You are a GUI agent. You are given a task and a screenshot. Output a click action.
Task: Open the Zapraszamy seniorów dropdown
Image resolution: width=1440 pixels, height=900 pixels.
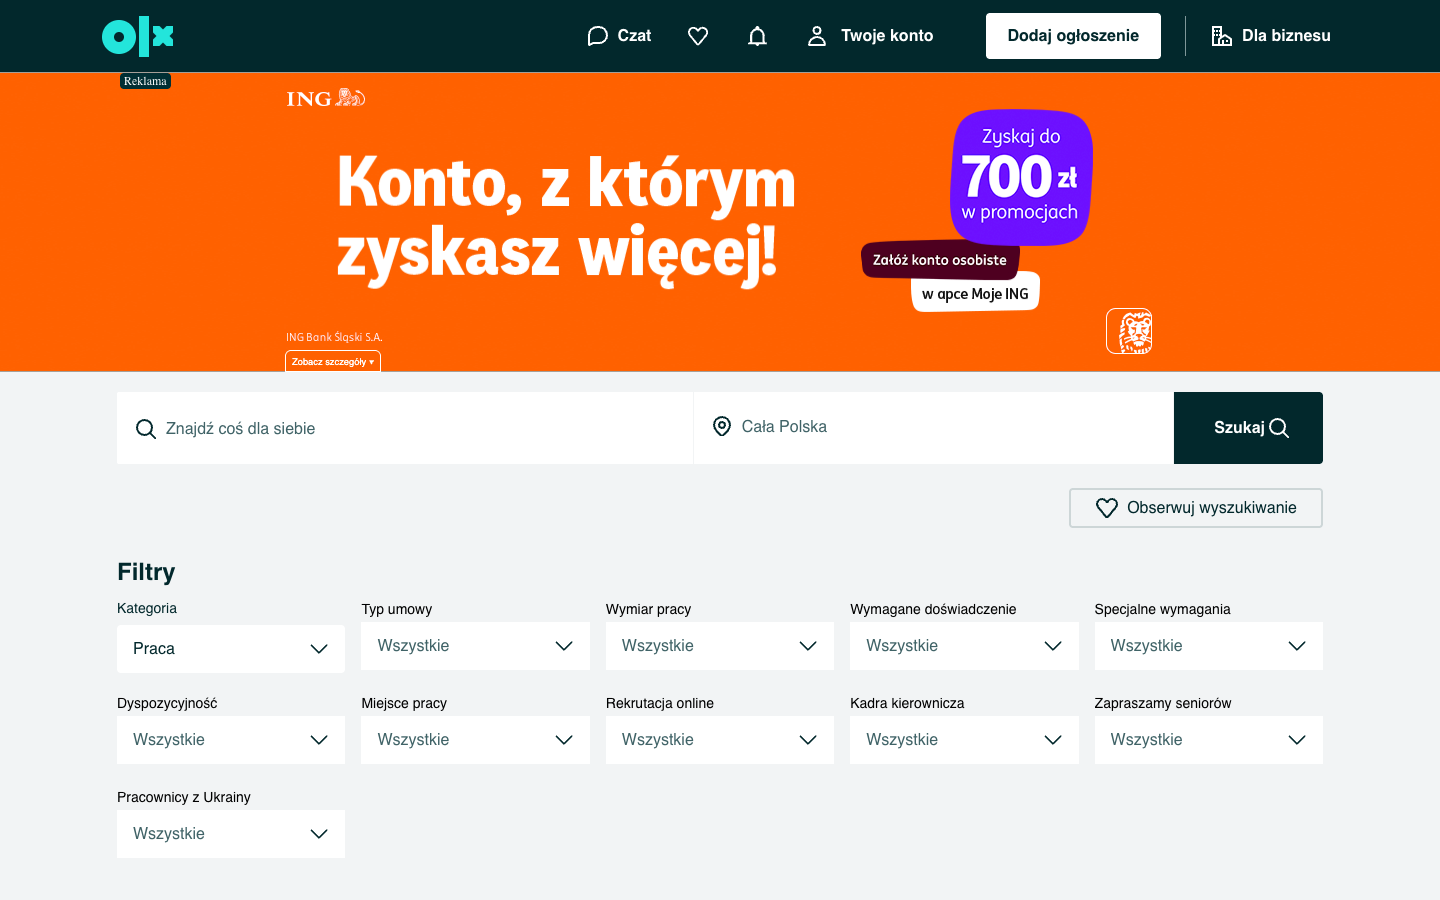[x=1209, y=740]
